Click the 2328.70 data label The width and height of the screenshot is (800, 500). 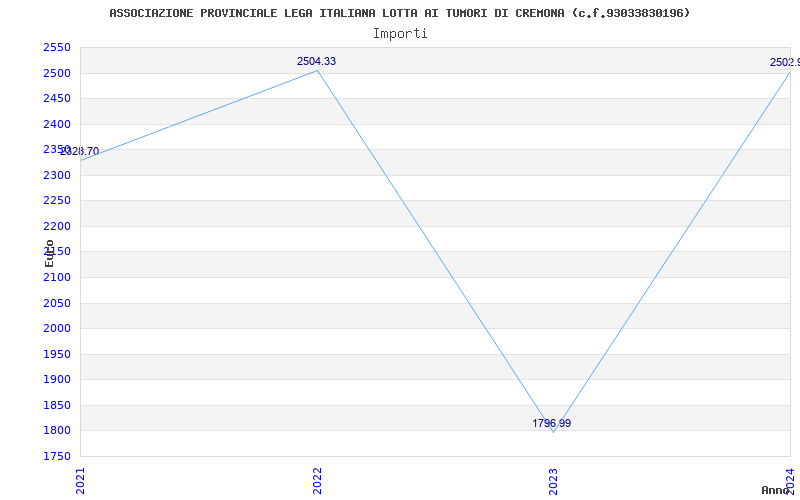tap(80, 152)
